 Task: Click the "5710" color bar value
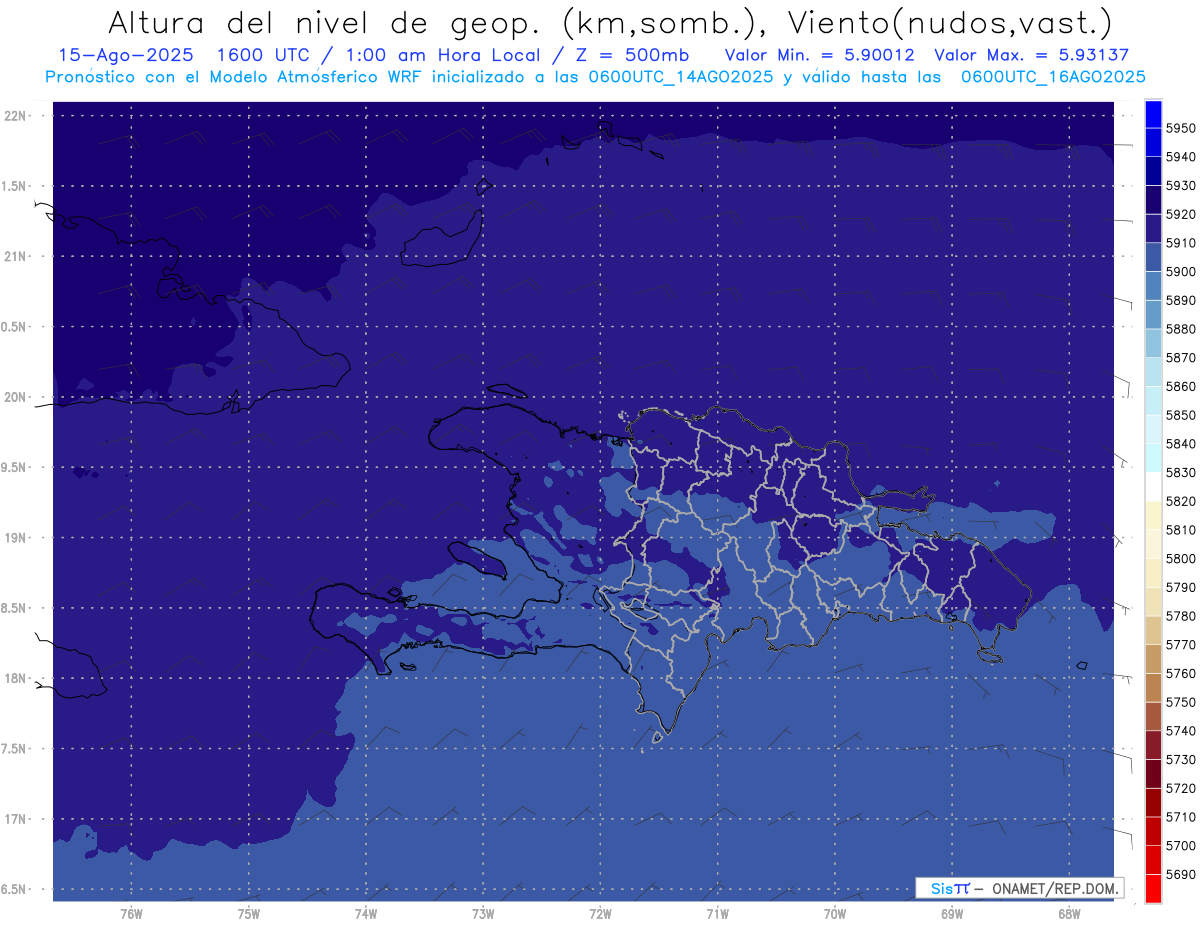1180,817
